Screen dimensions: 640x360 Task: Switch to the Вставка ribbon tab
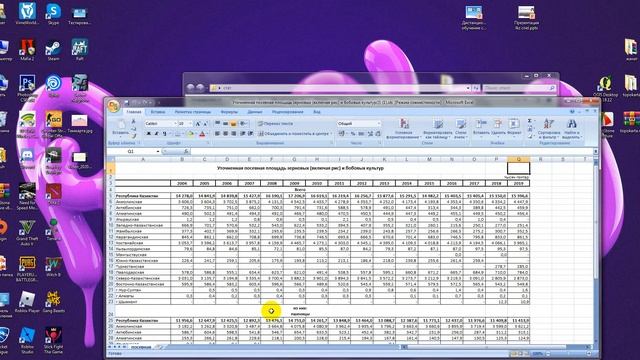pyautogui.click(x=158, y=112)
